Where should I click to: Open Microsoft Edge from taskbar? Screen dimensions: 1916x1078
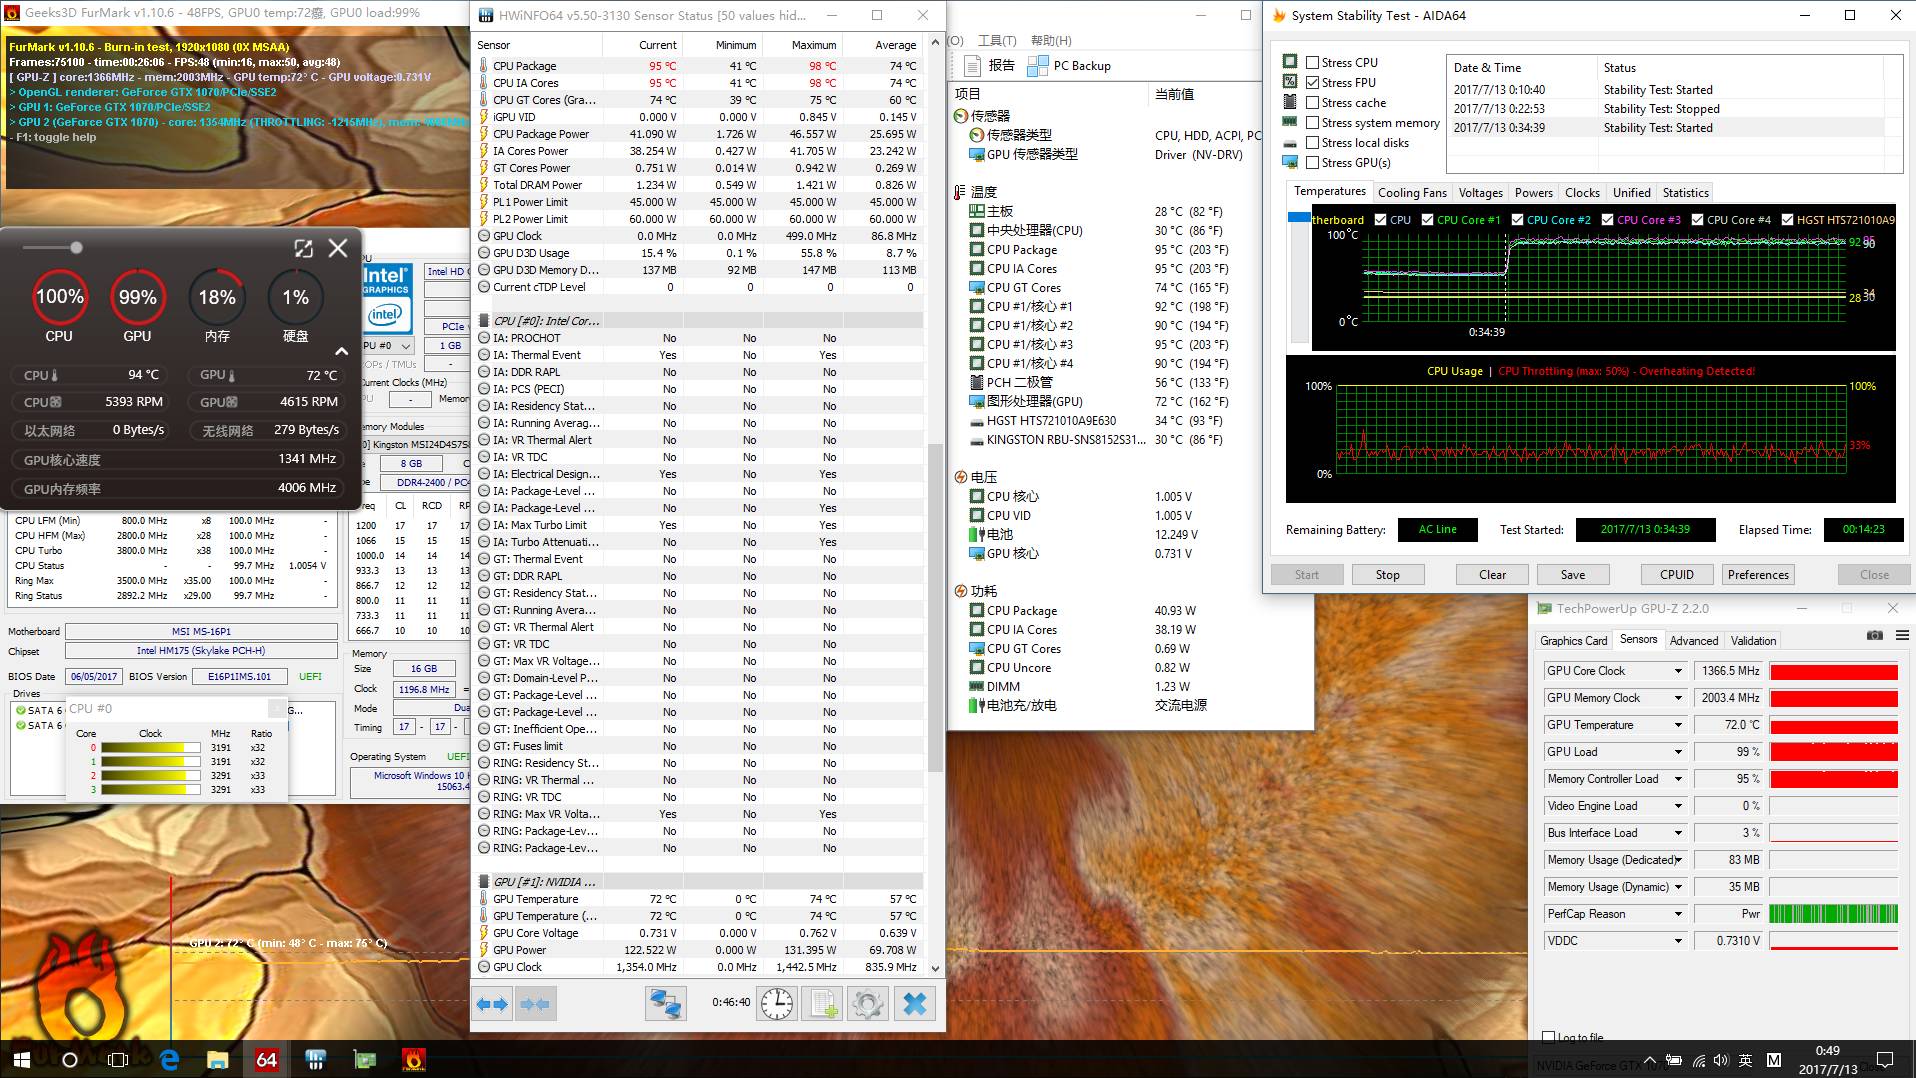(x=169, y=1059)
